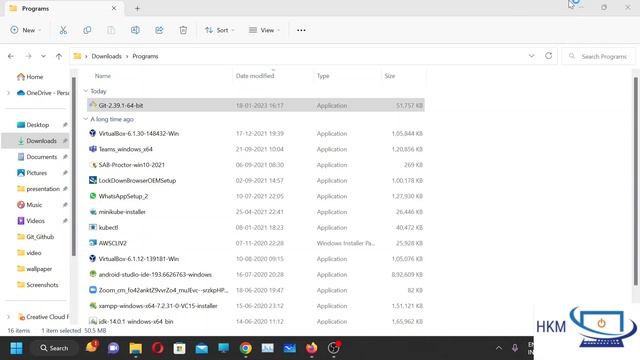
Task: Show hidden system tray icons
Action: pos(499,348)
